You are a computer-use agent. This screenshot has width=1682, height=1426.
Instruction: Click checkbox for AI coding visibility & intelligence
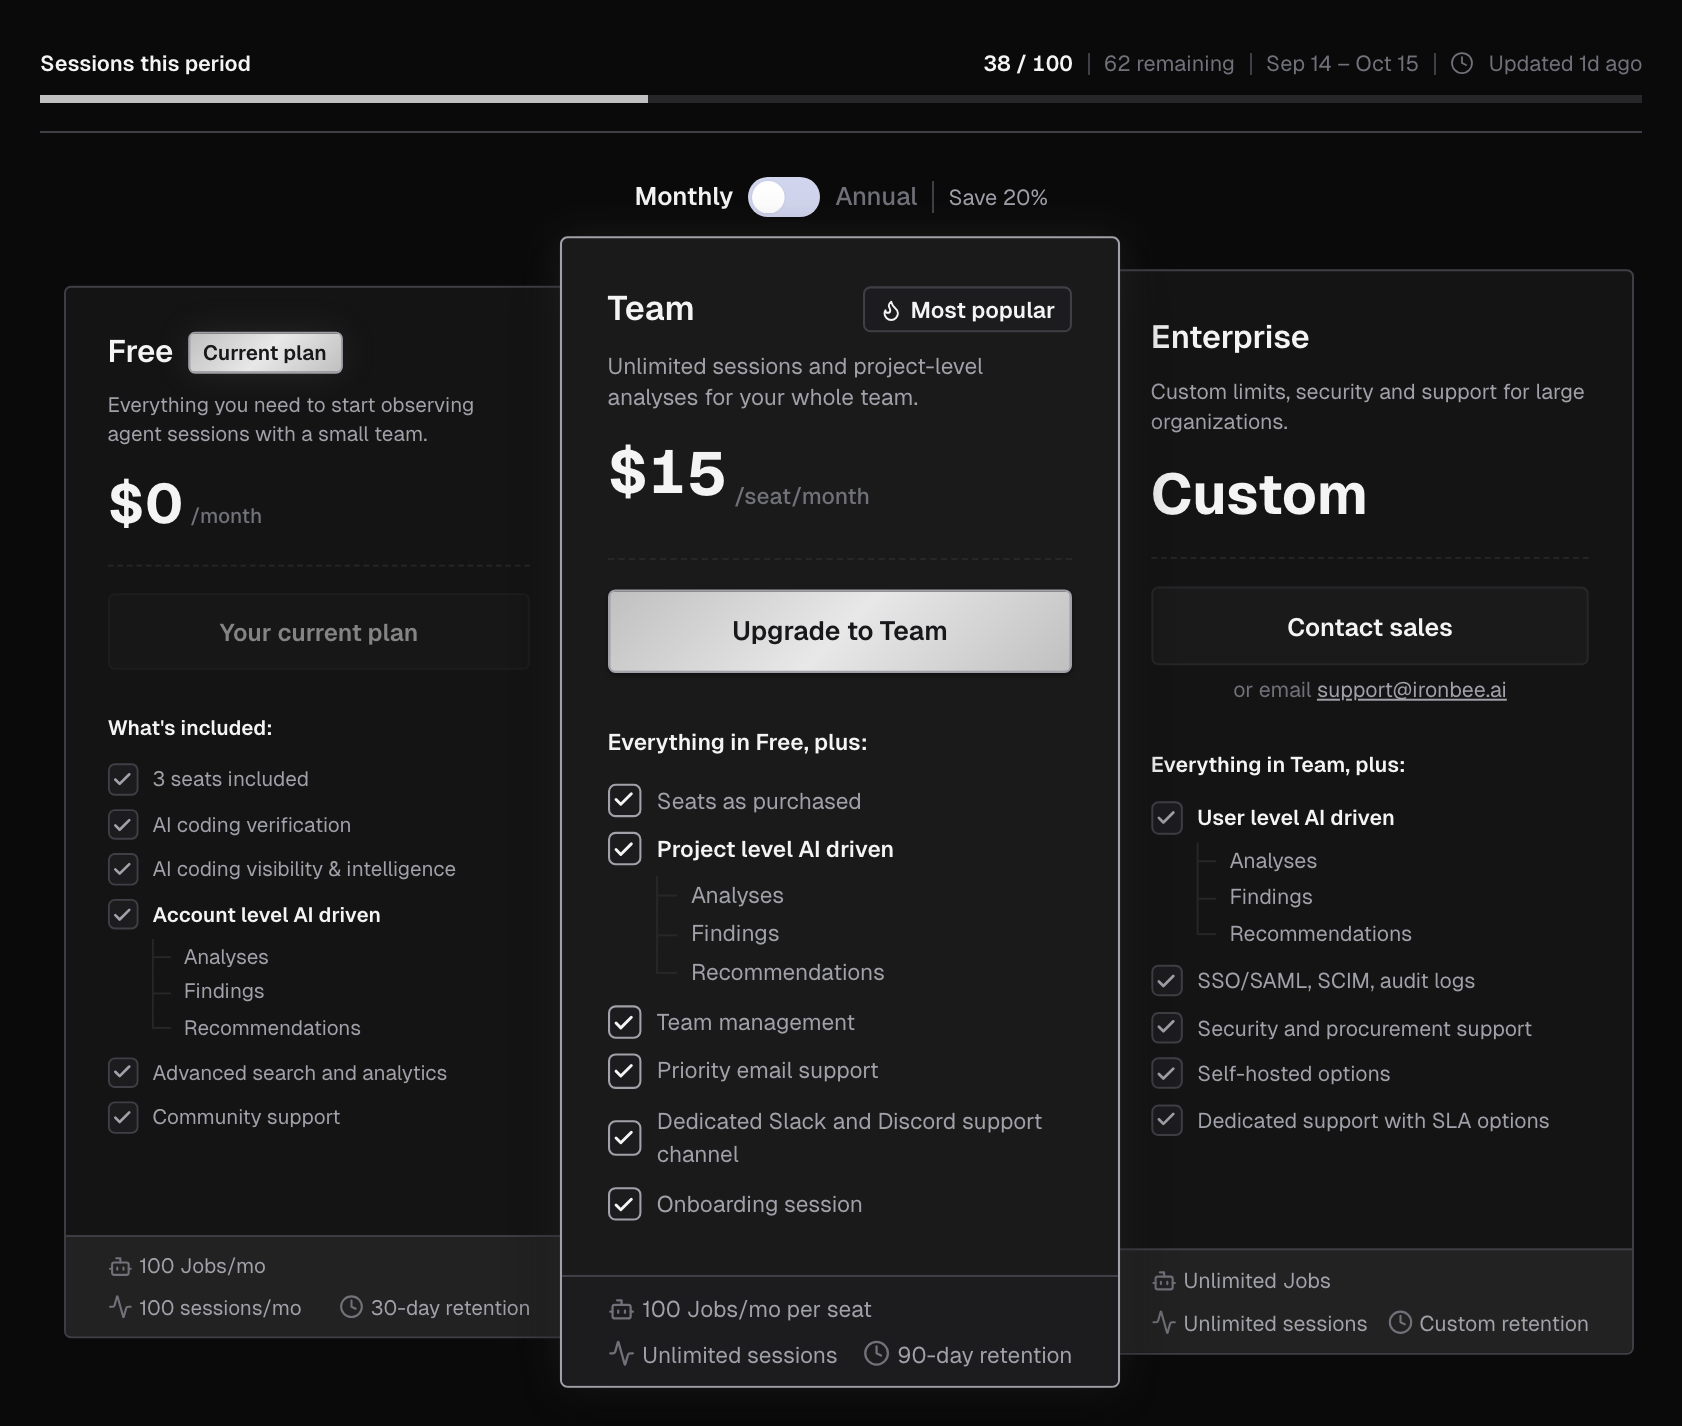click(x=123, y=869)
